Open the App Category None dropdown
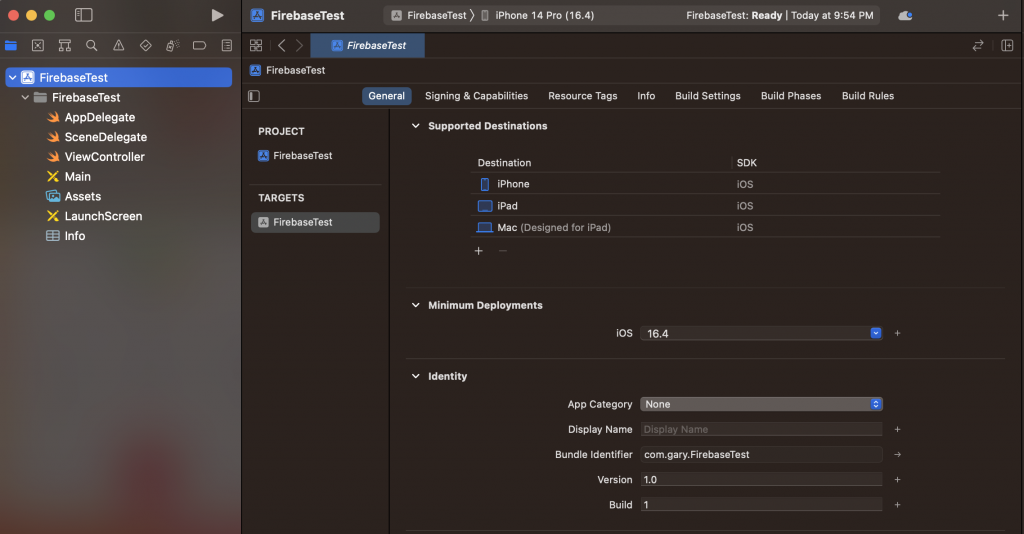The width and height of the screenshot is (1024, 534). pyautogui.click(x=761, y=404)
